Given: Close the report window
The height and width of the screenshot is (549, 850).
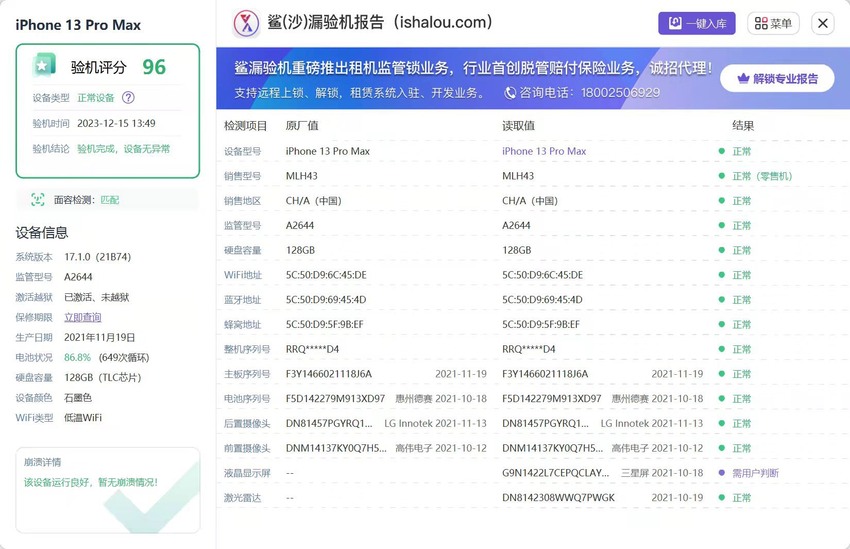Looking at the screenshot, I should 822,23.
